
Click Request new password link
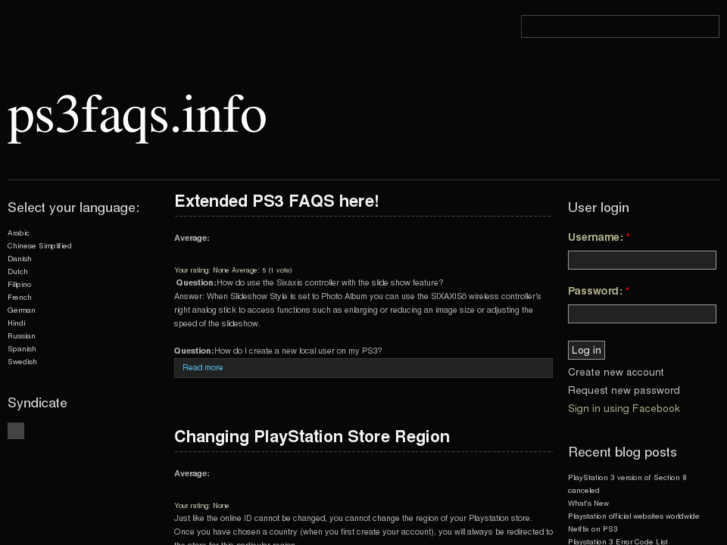(624, 390)
